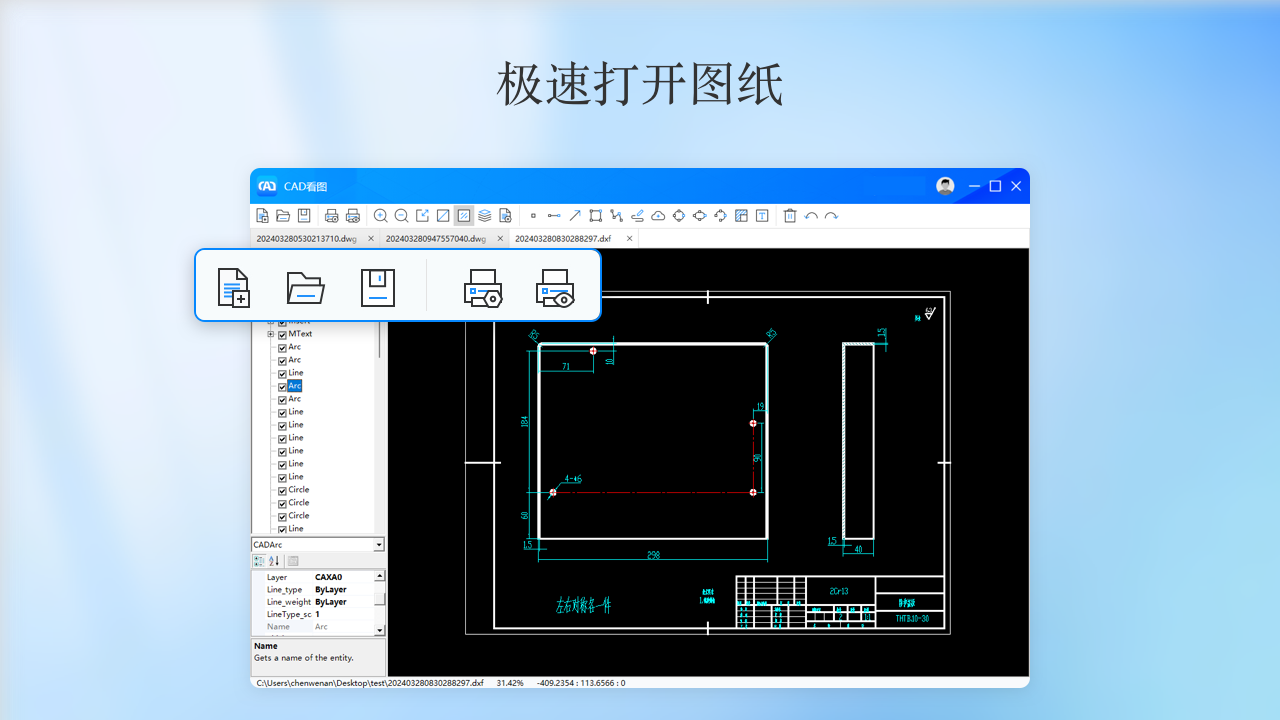Click the Undo arrow icon
This screenshot has height=720, width=1280.
[x=811, y=215]
